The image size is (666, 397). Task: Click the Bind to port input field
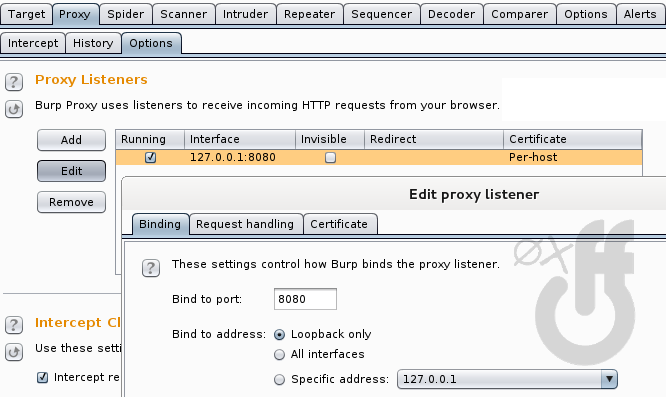pos(305,299)
